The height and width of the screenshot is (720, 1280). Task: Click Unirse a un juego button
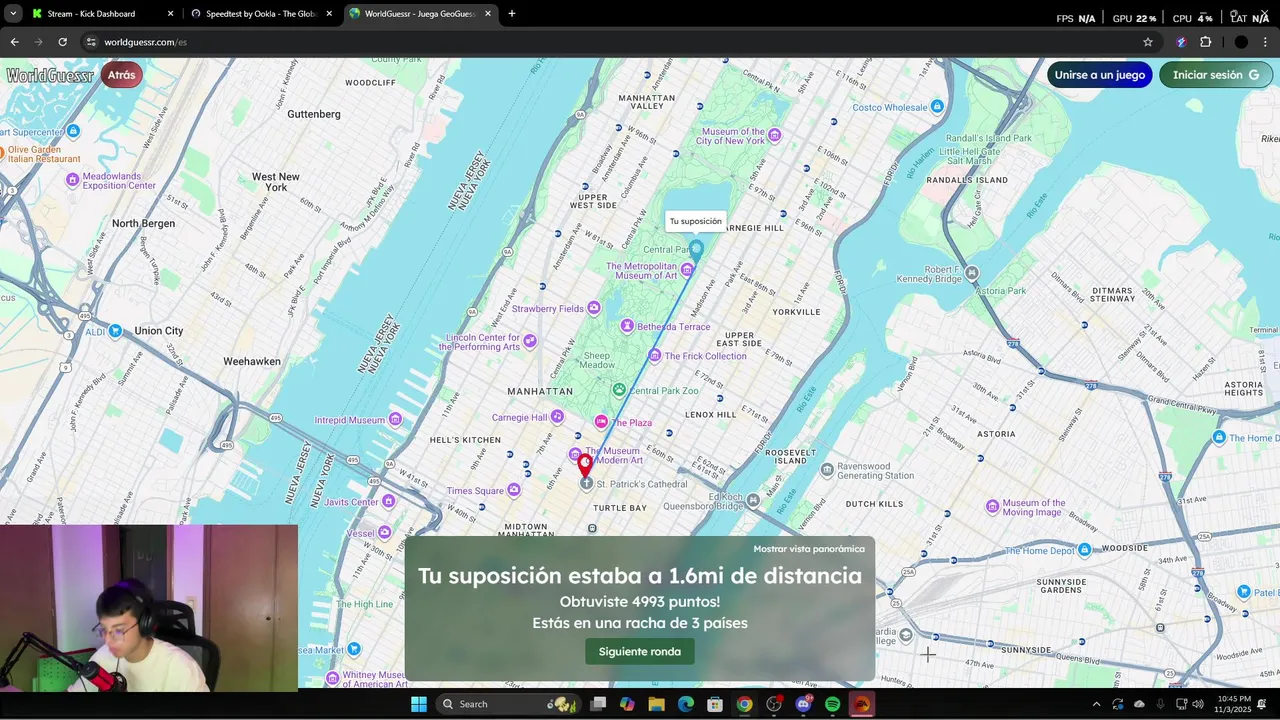pyautogui.click(x=1100, y=75)
